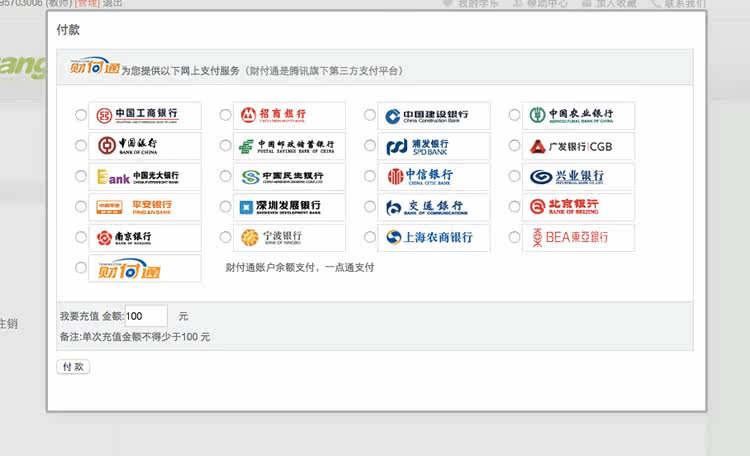Viewport: 750px width, 456px height.
Task: Choose the 兴业银行 radio button
Action: click(x=514, y=176)
